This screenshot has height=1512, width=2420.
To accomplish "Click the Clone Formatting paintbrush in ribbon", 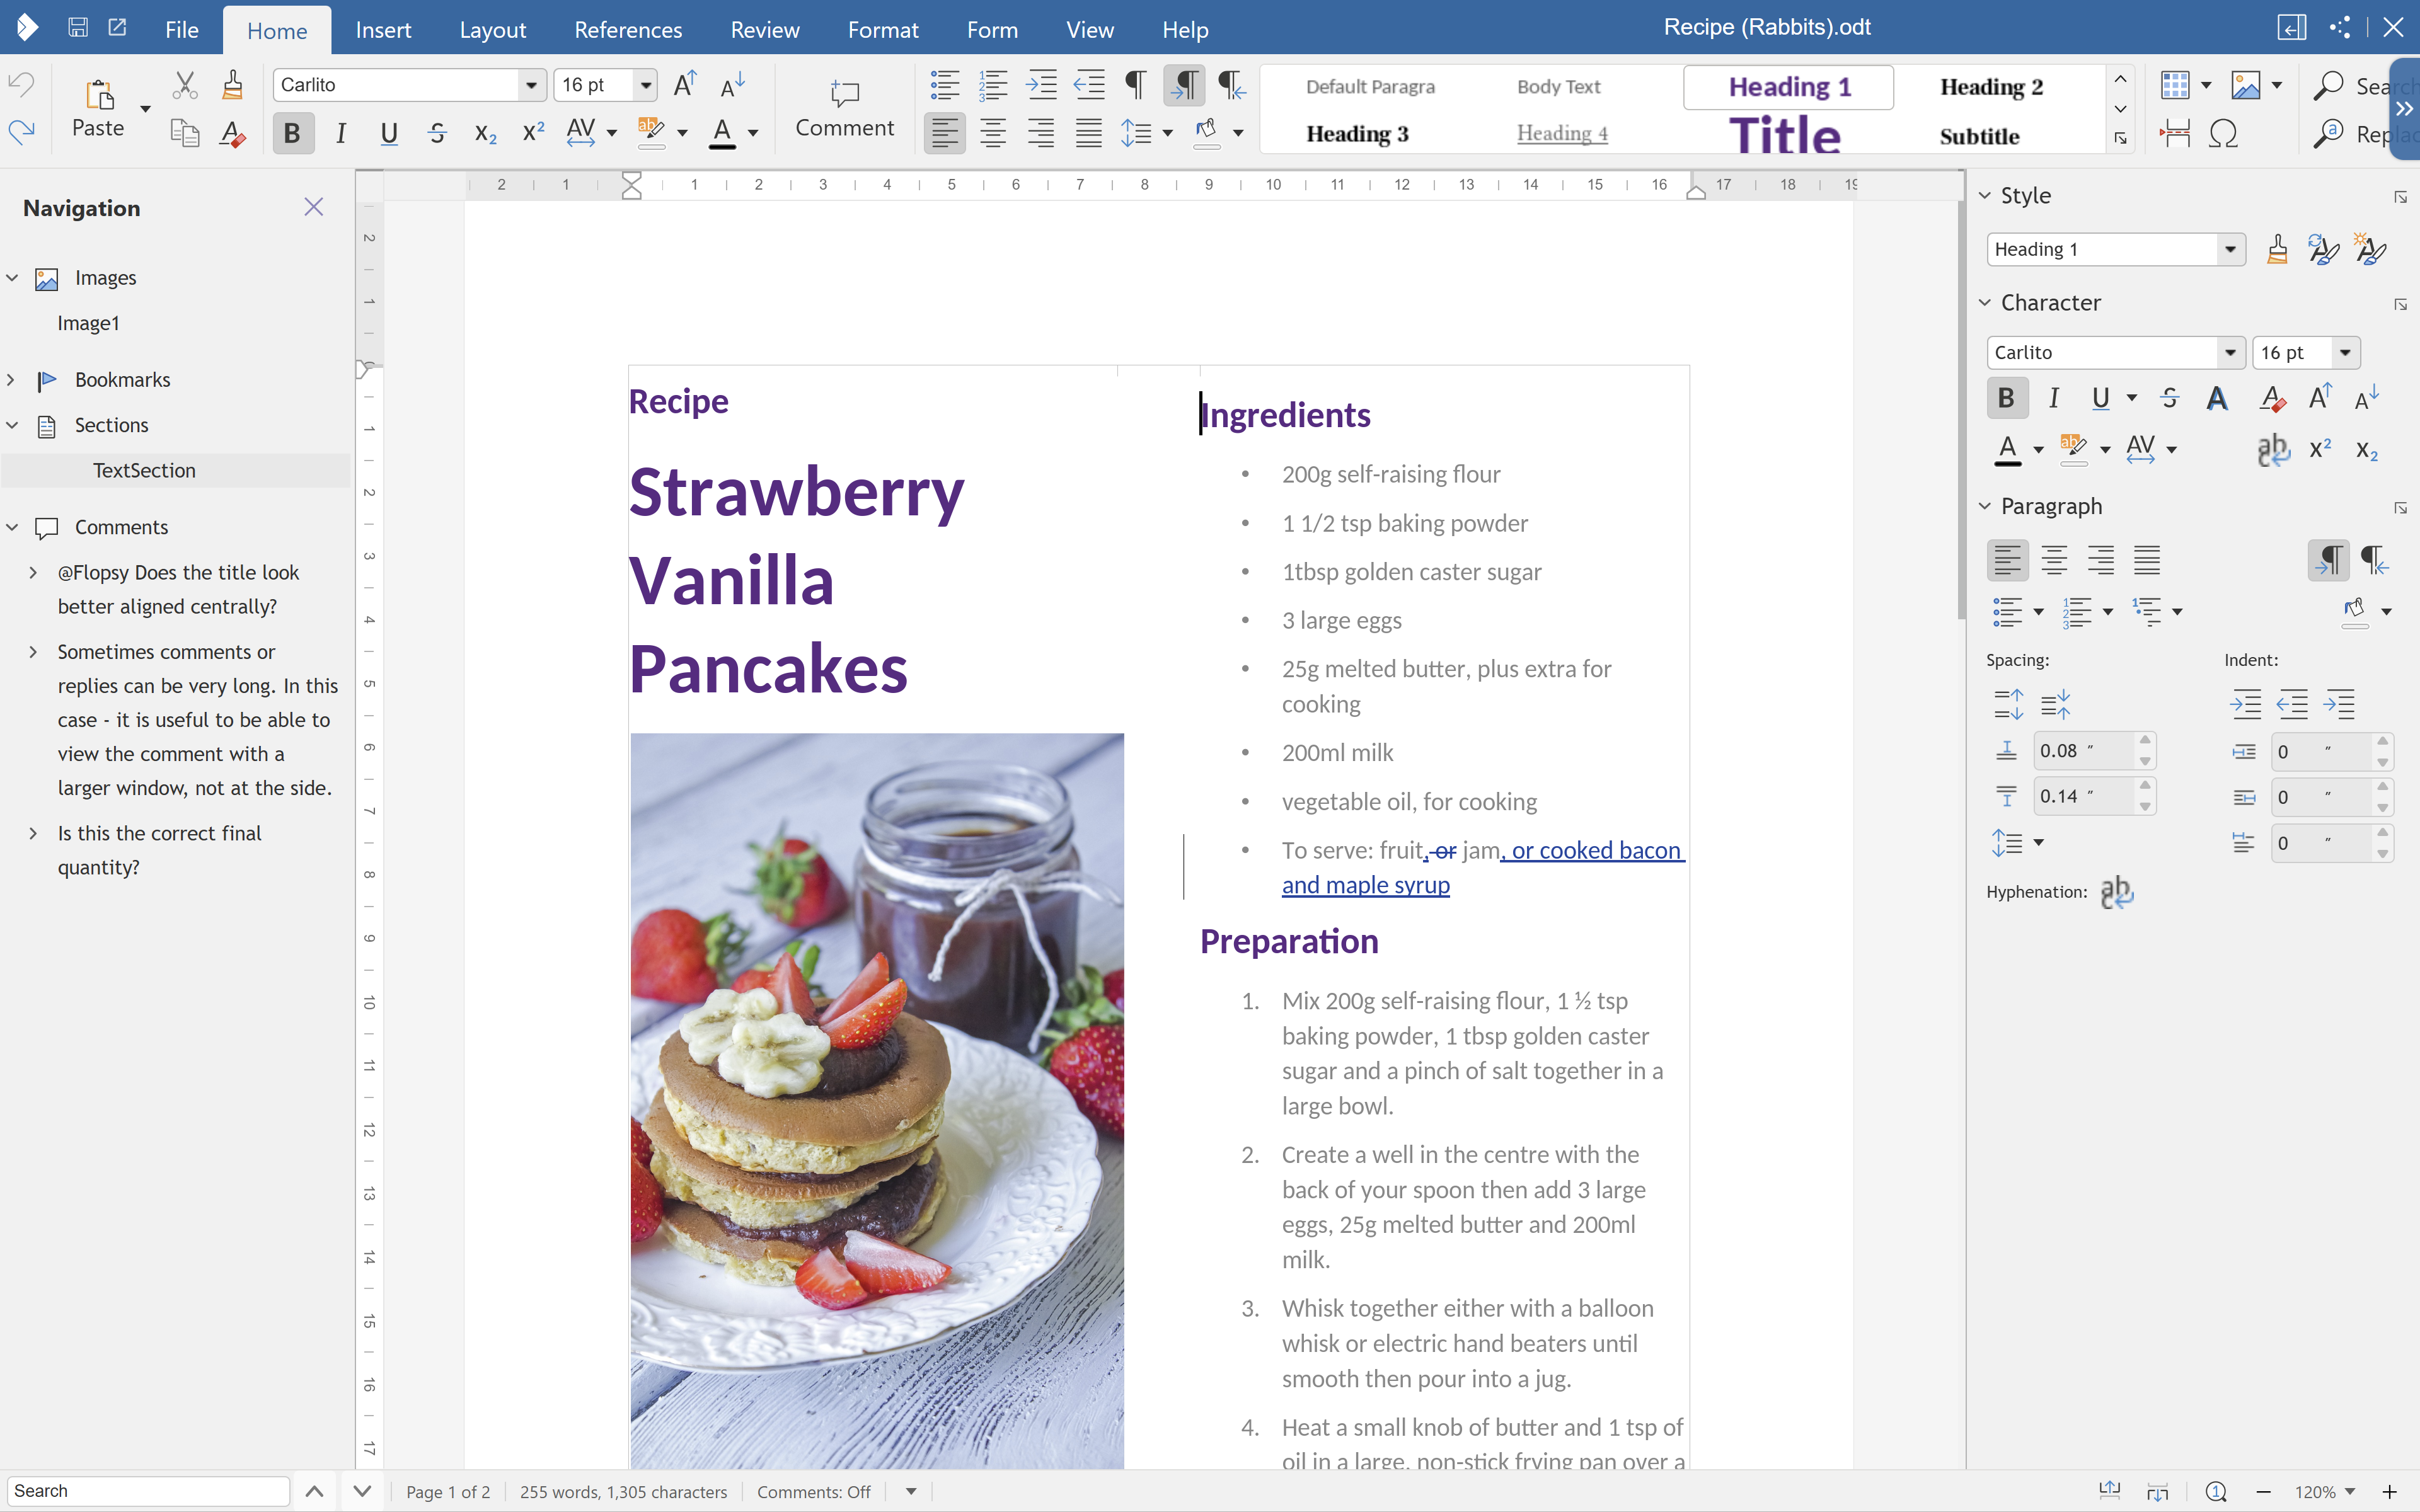I will tap(232, 85).
